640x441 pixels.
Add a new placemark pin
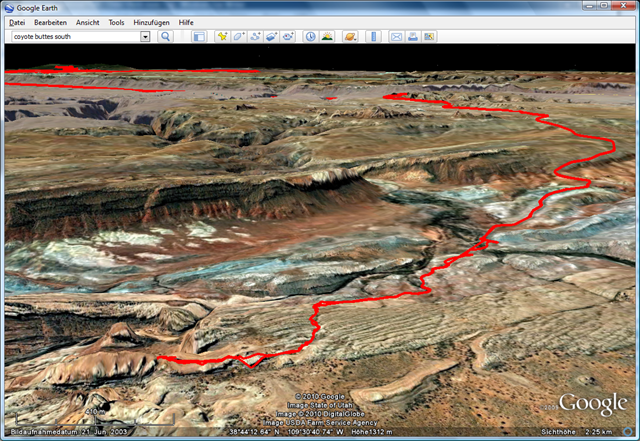[222, 36]
